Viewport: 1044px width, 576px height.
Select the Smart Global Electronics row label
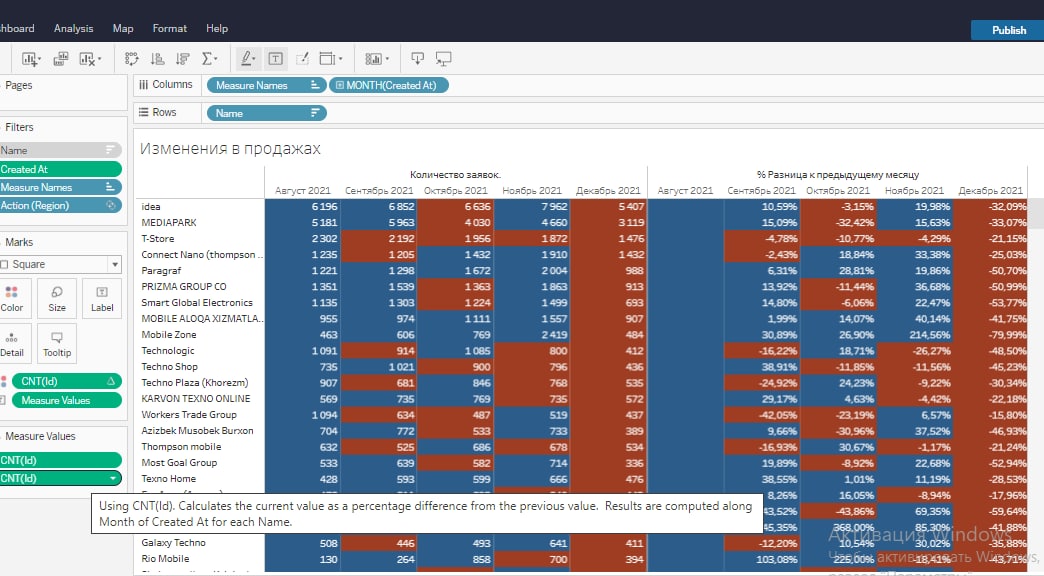point(197,302)
